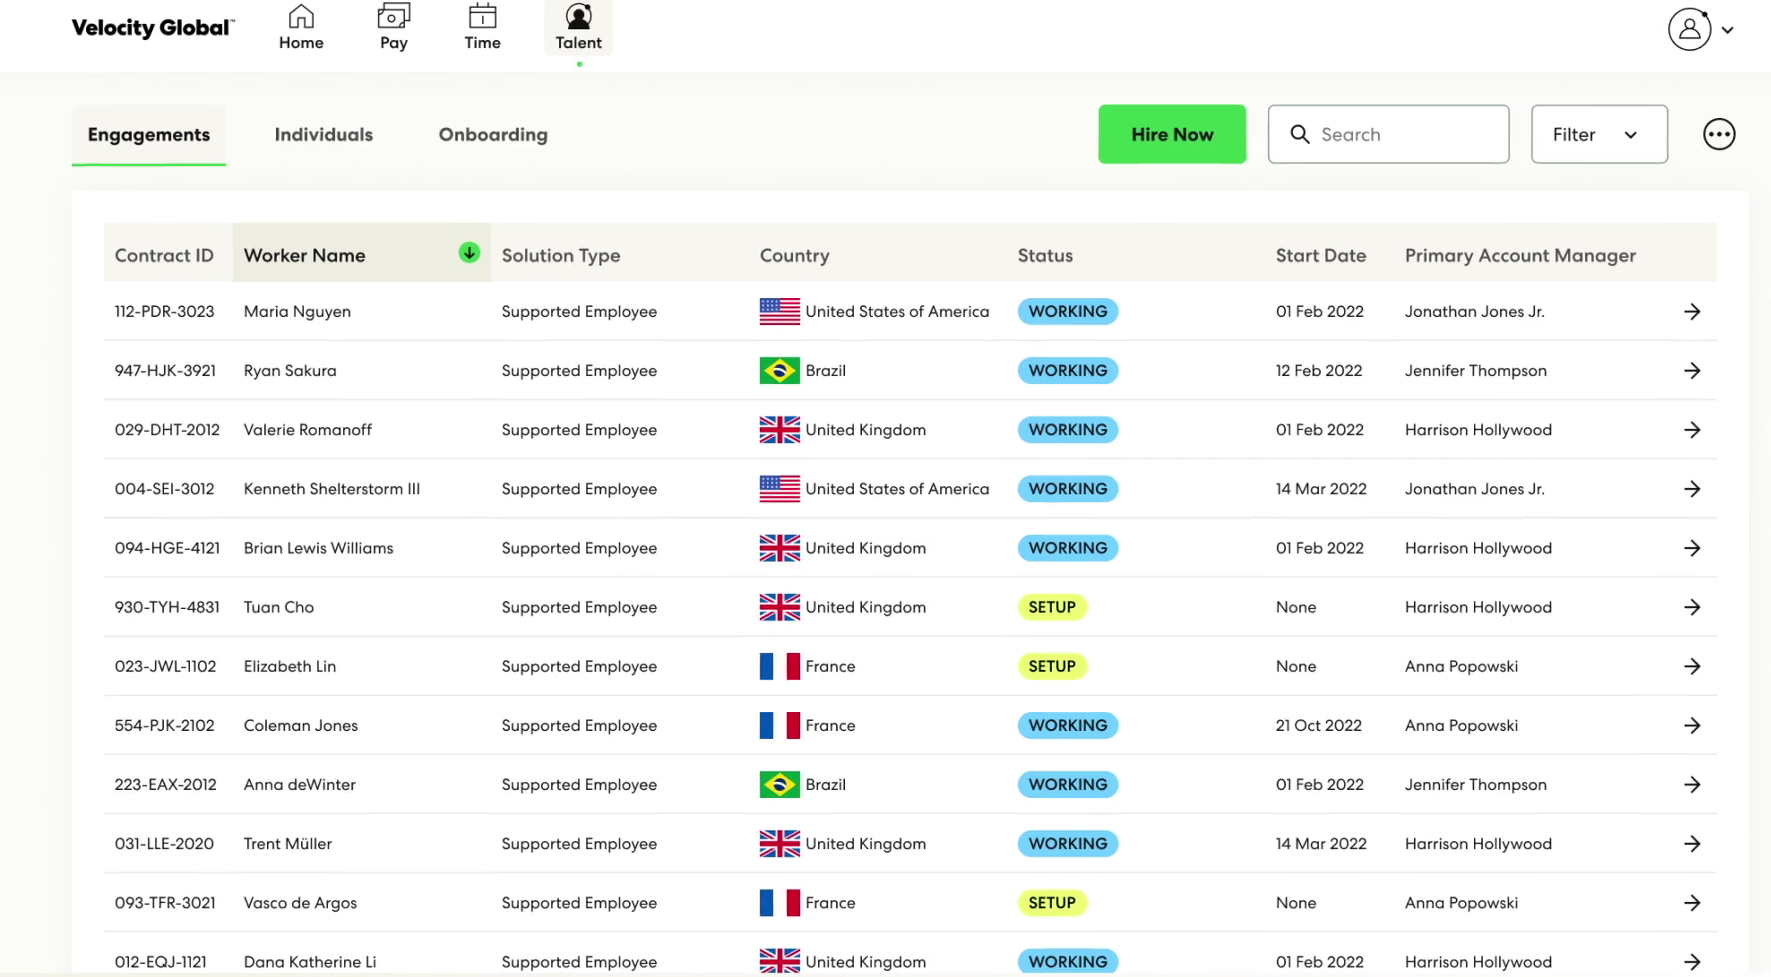The image size is (1771, 977).
Task: Click the US flag in Maria Nguyen's row
Action: [779, 312]
